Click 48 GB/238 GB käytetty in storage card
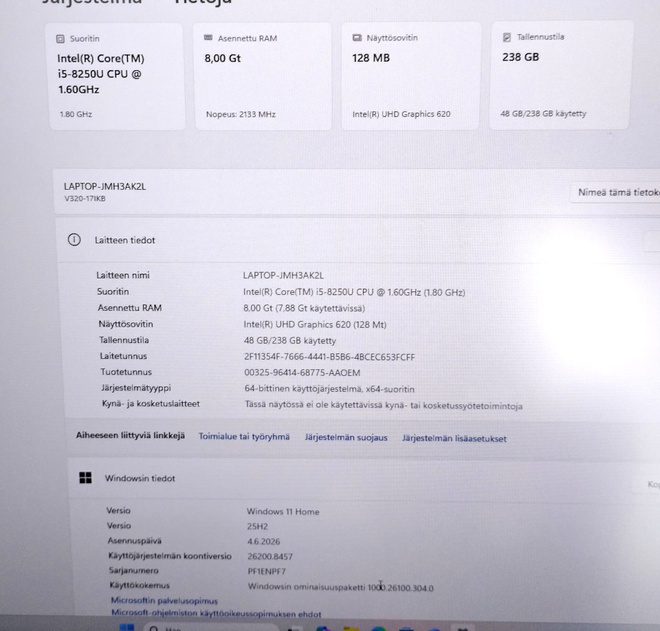This screenshot has width=660, height=631. (x=543, y=113)
